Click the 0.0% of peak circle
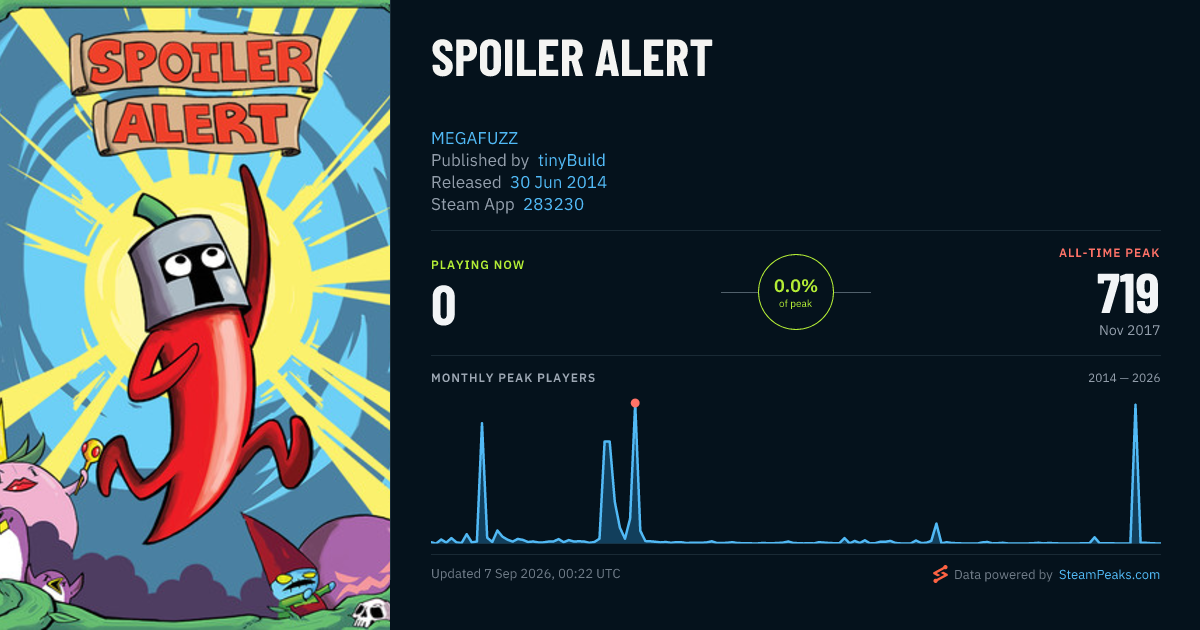1200x630 pixels. coord(795,292)
